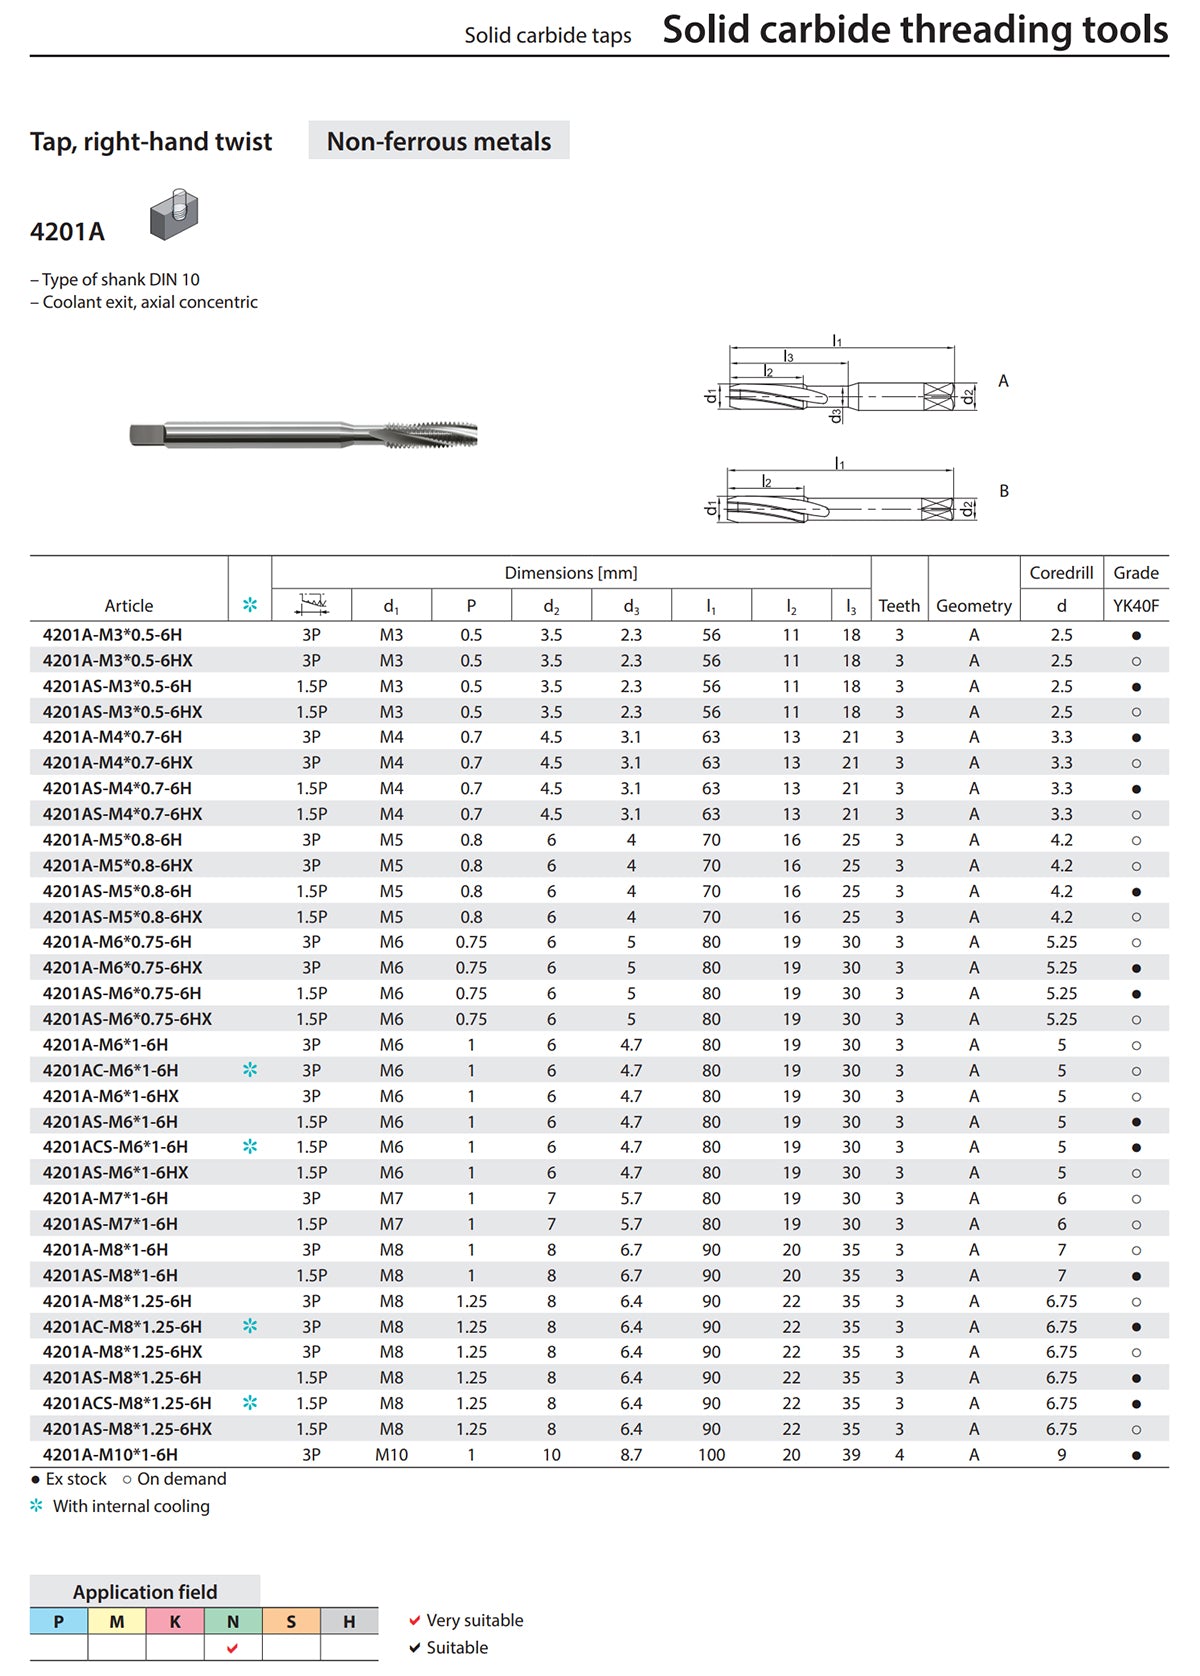
Task: Click the snowflake icon on row 4201ACS-M8*1.25-6H
Action: point(250,1403)
